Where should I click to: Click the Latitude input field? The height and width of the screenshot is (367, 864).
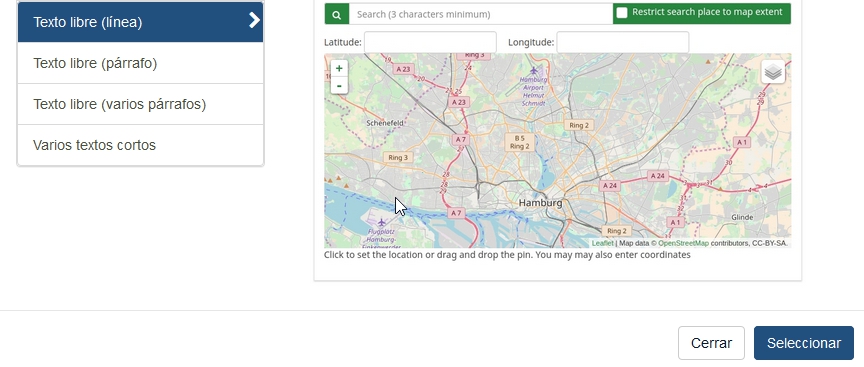(x=430, y=42)
